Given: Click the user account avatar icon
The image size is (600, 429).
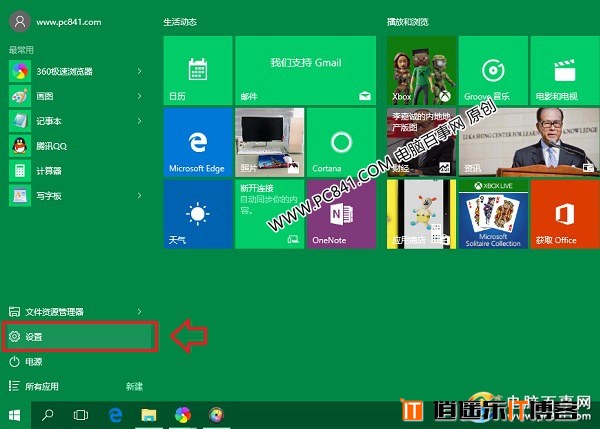Looking at the screenshot, I should [x=20, y=21].
